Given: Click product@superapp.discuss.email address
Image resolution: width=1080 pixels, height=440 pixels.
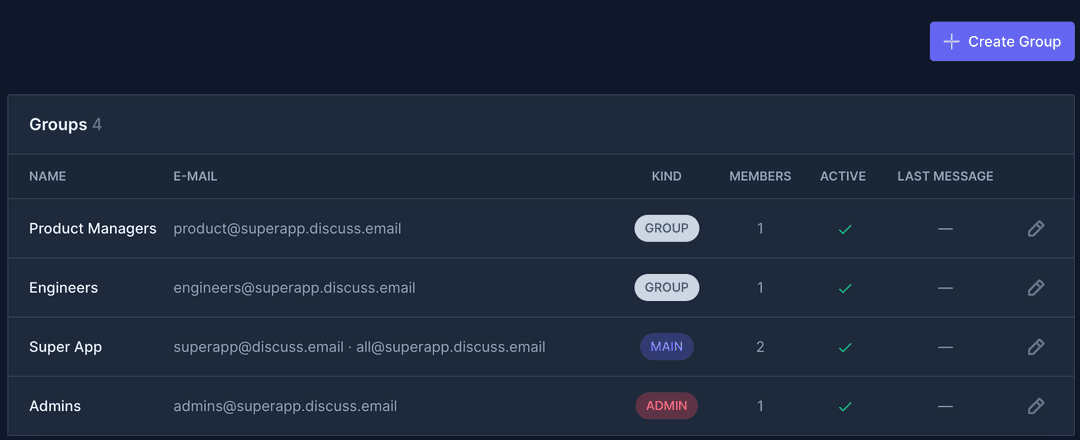Looking at the screenshot, I should (287, 229).
